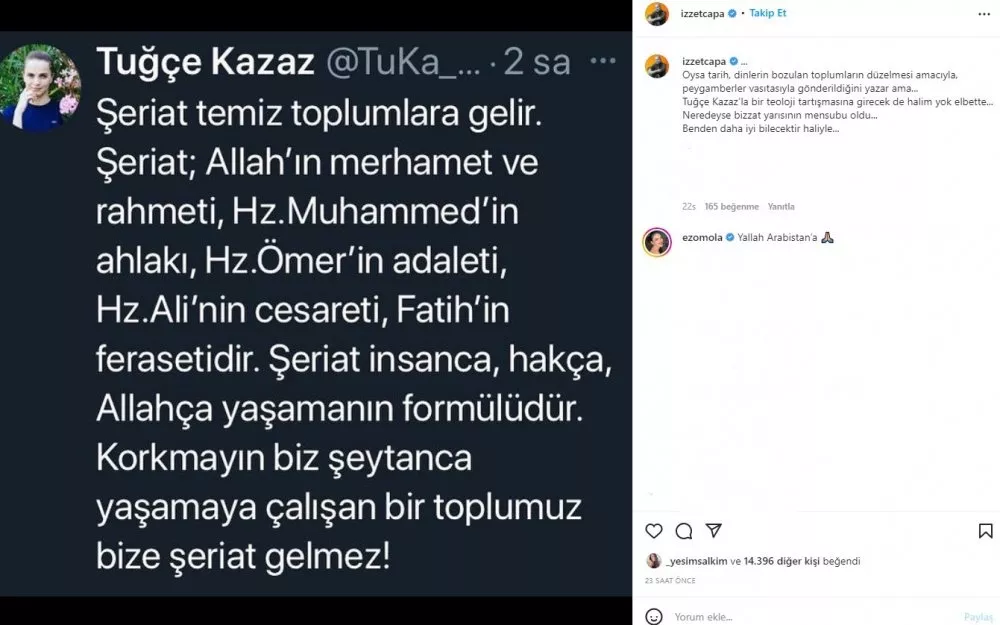Click the Yorum ekle comment field
1000x625 pixels.
point(816,617)
